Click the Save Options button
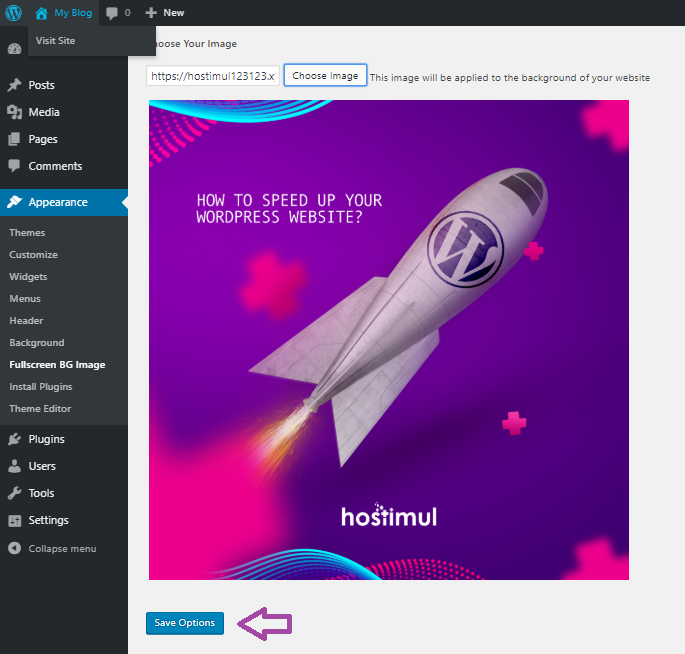Image resolution: width=685 pixels, height=654 pixels. pos(184,623)
